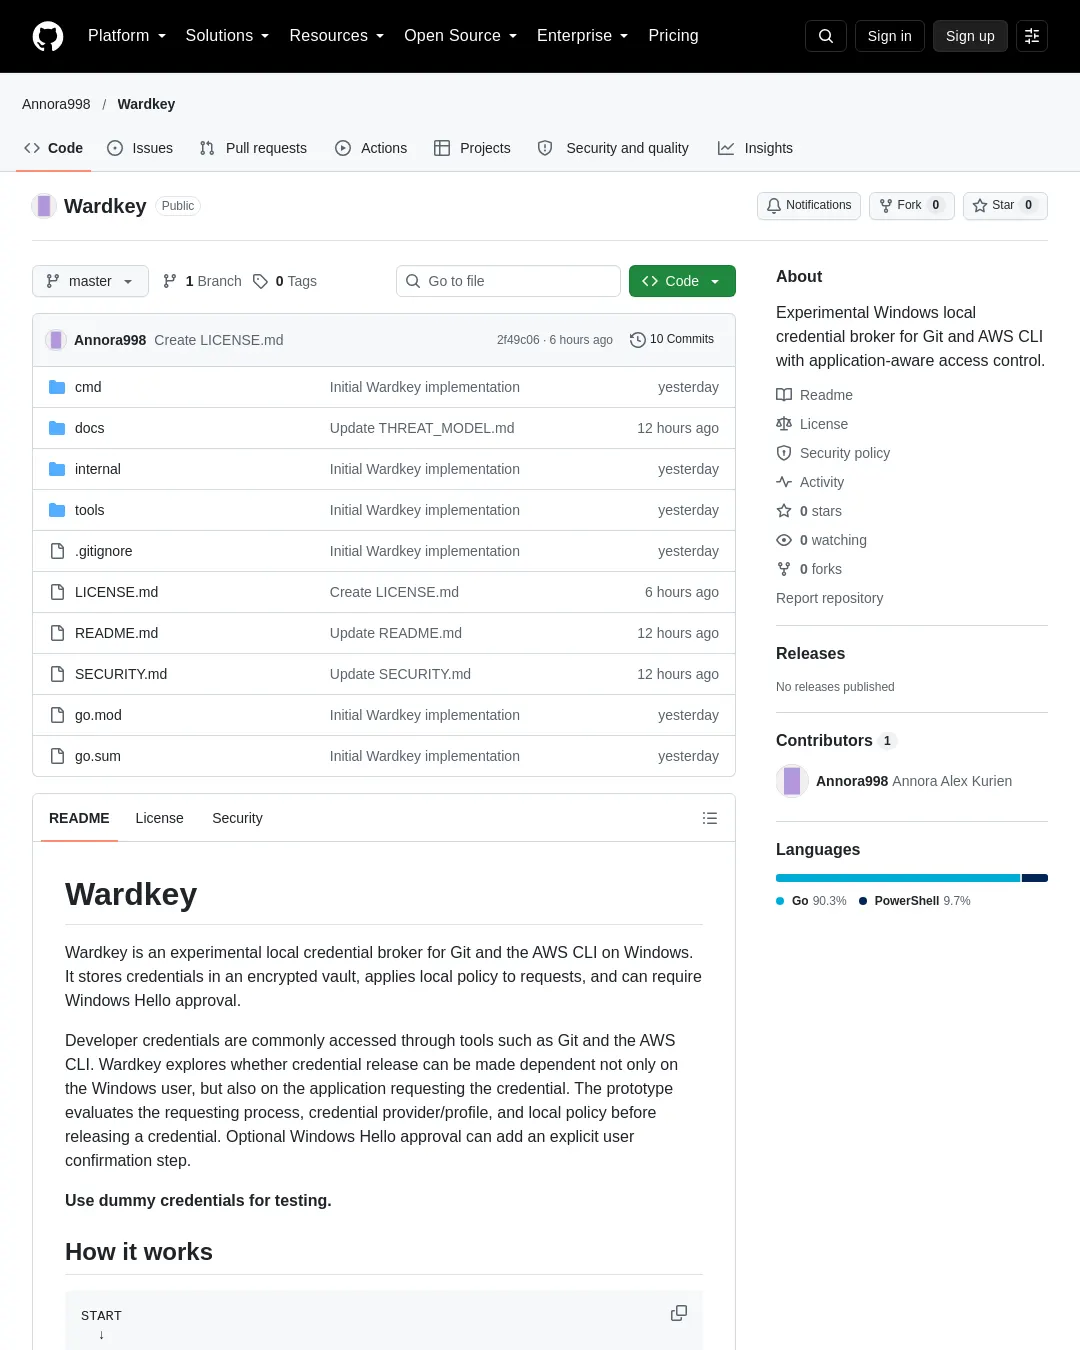The image size is (1080, 1350).
Task: Open the appearance settings sliders icon
Action: pyautogui.click(x=1032, y=36)
